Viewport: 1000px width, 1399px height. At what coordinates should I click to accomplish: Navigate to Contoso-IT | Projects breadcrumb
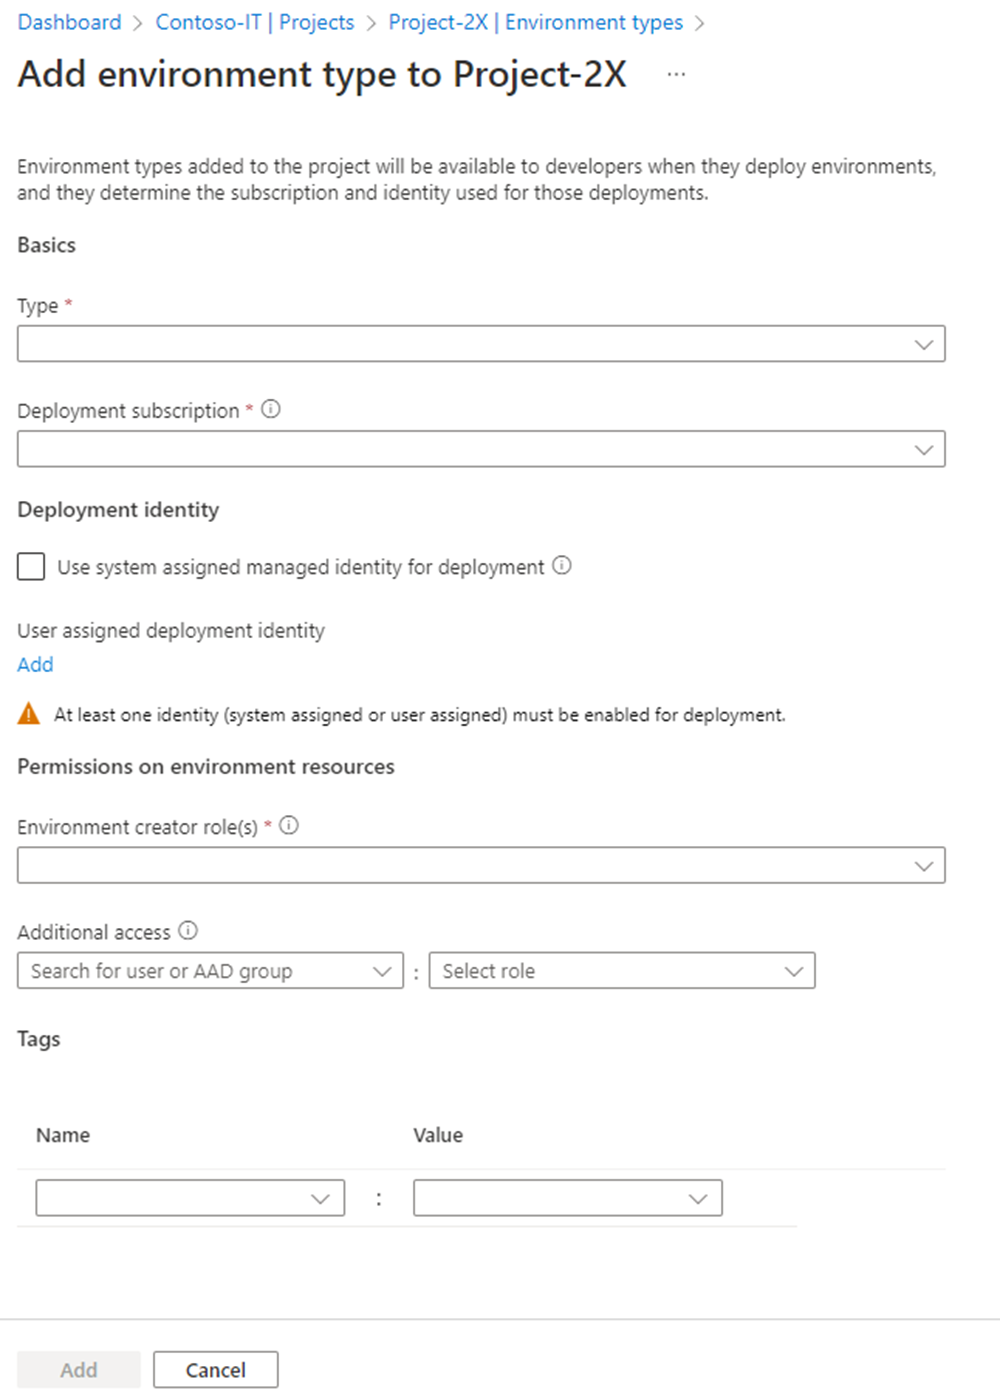(x=255, y=22)
